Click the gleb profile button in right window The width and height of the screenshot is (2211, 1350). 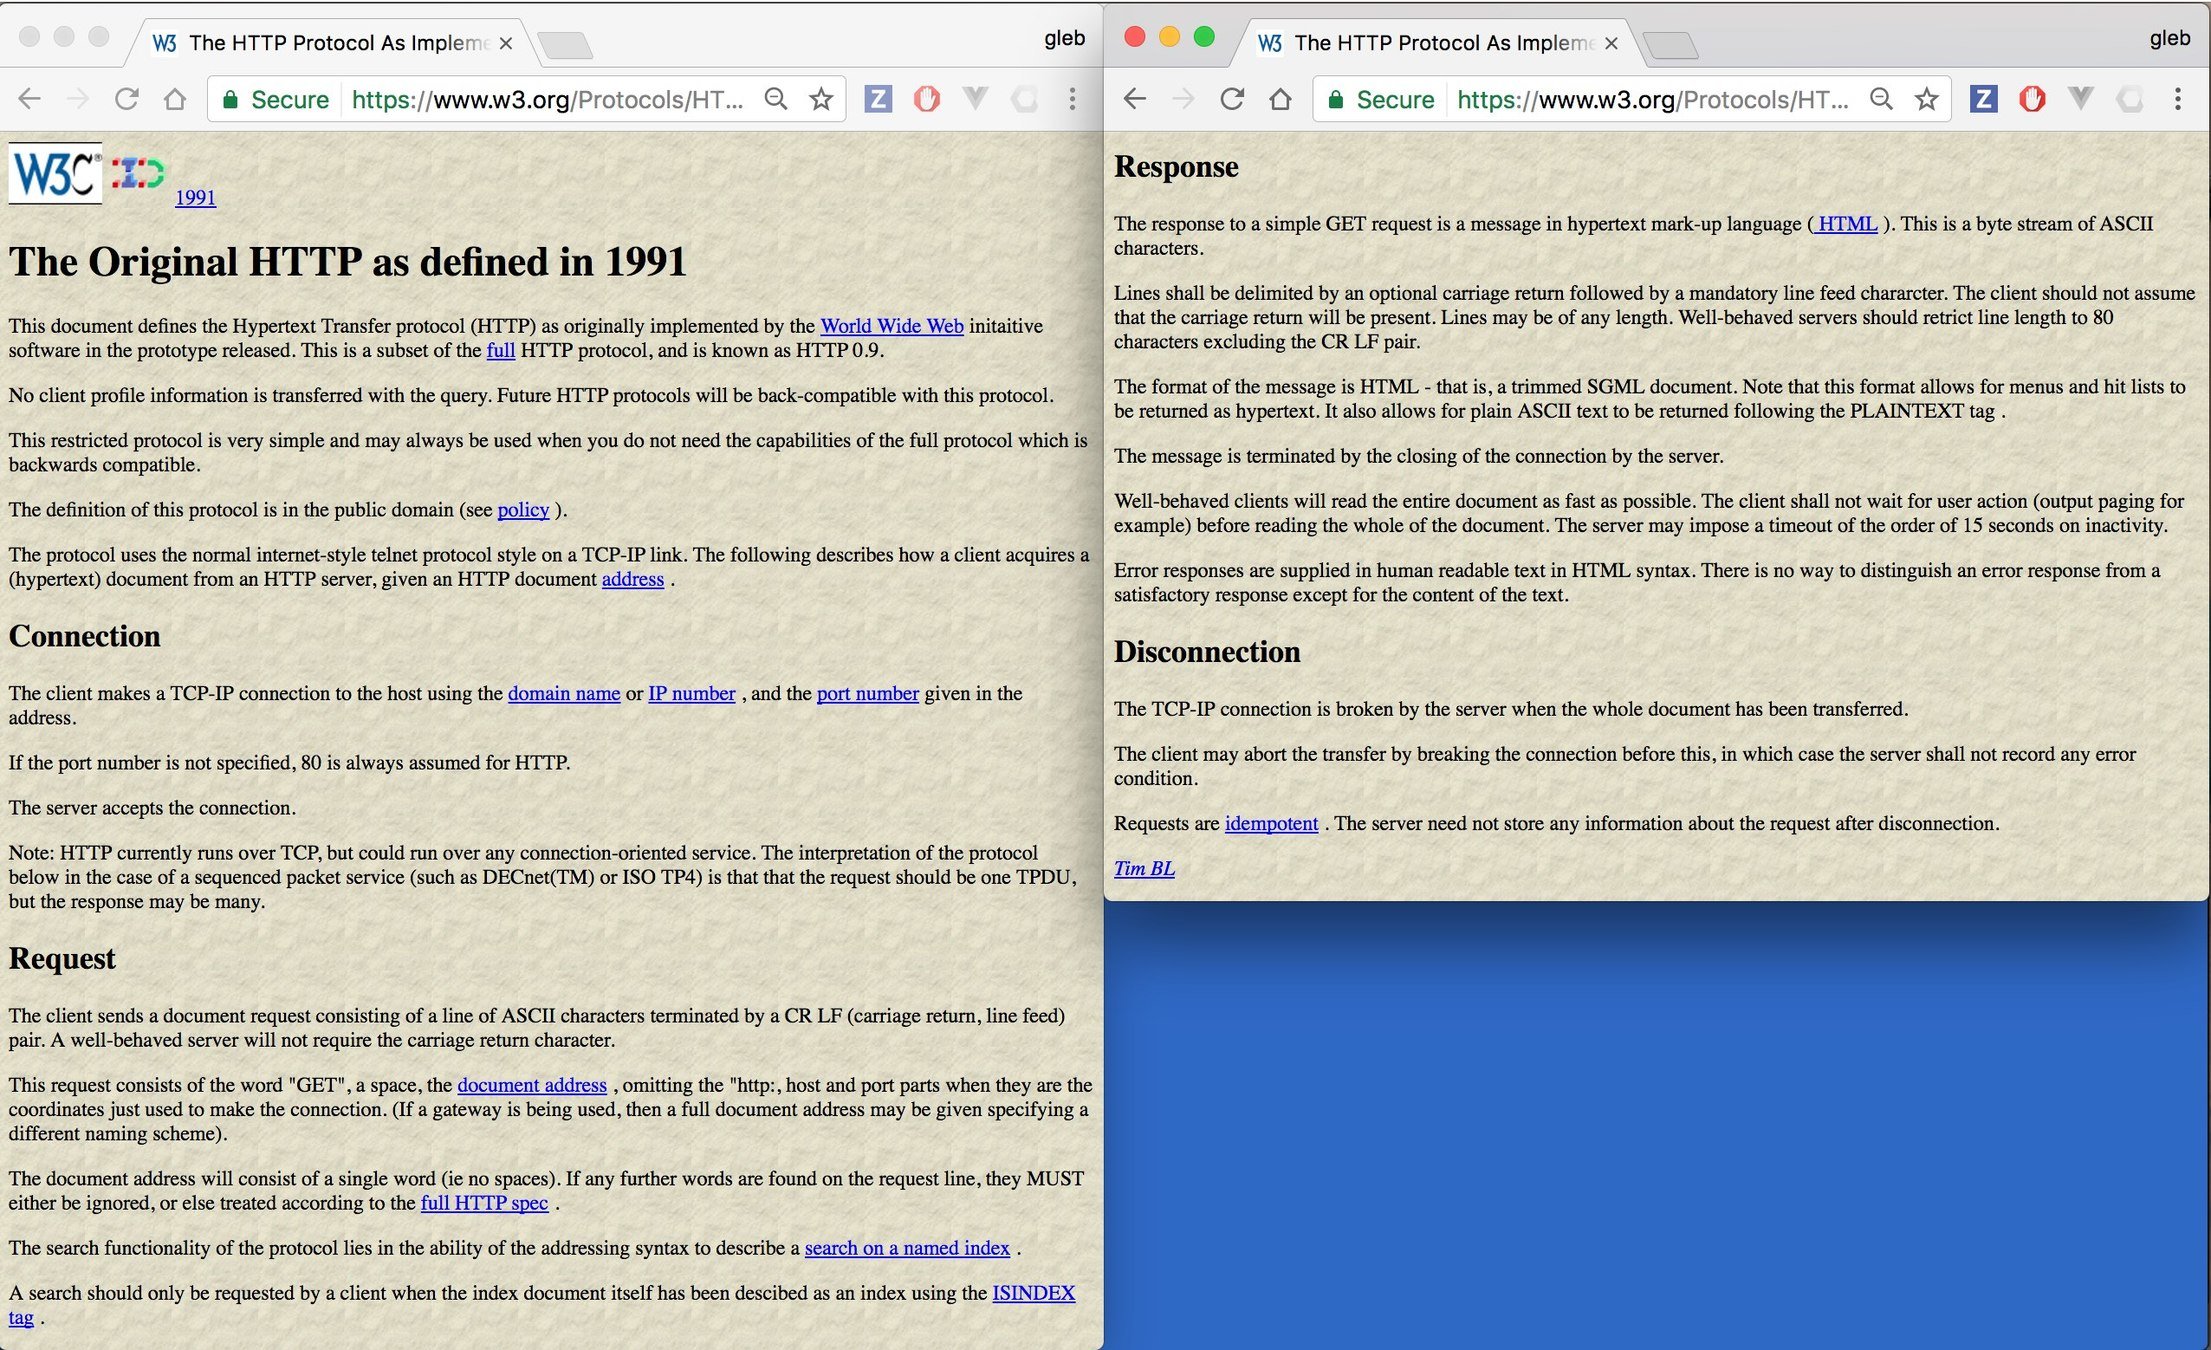point(2169,38)
